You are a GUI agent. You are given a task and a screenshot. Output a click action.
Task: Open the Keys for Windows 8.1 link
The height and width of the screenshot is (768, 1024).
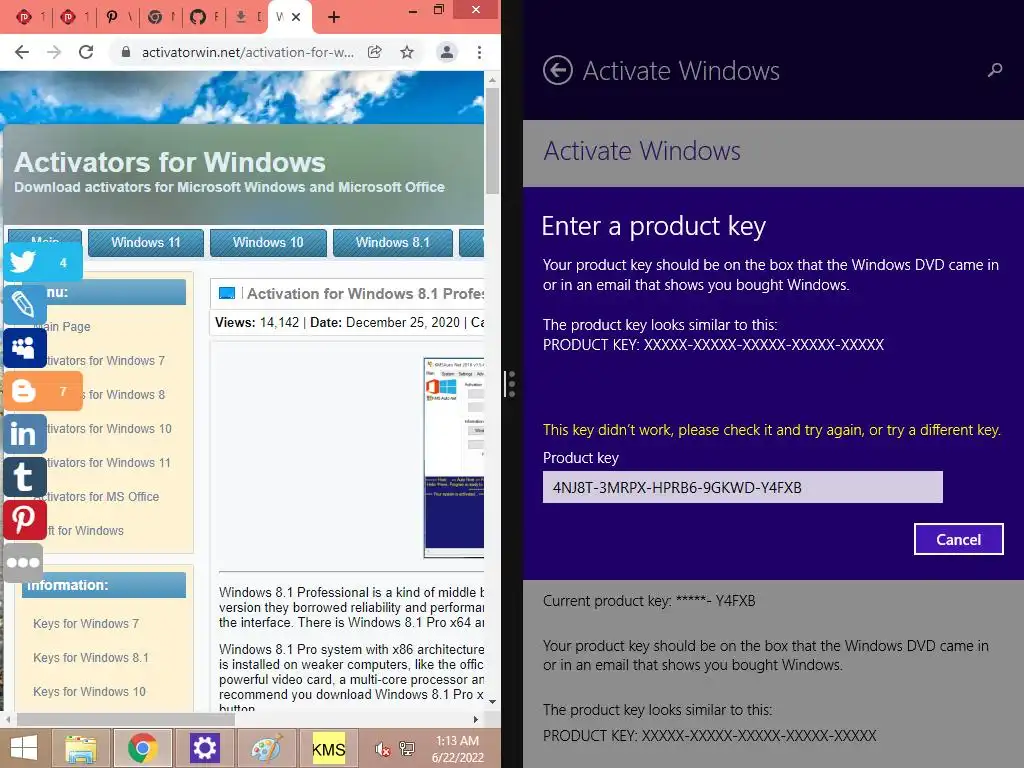[91, 658]
